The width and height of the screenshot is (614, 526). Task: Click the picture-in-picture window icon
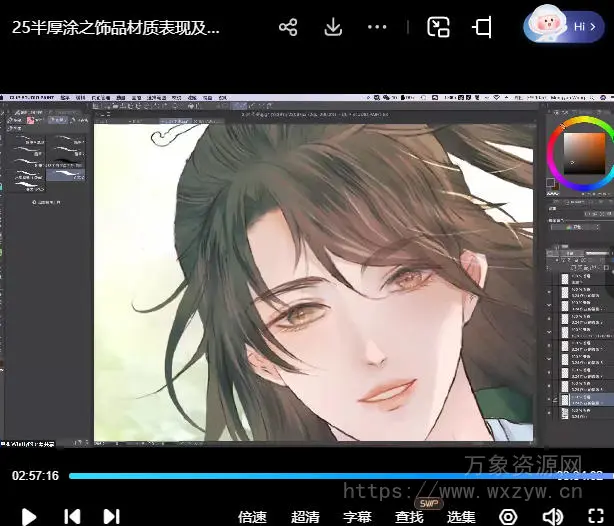[x=438, y=28]
